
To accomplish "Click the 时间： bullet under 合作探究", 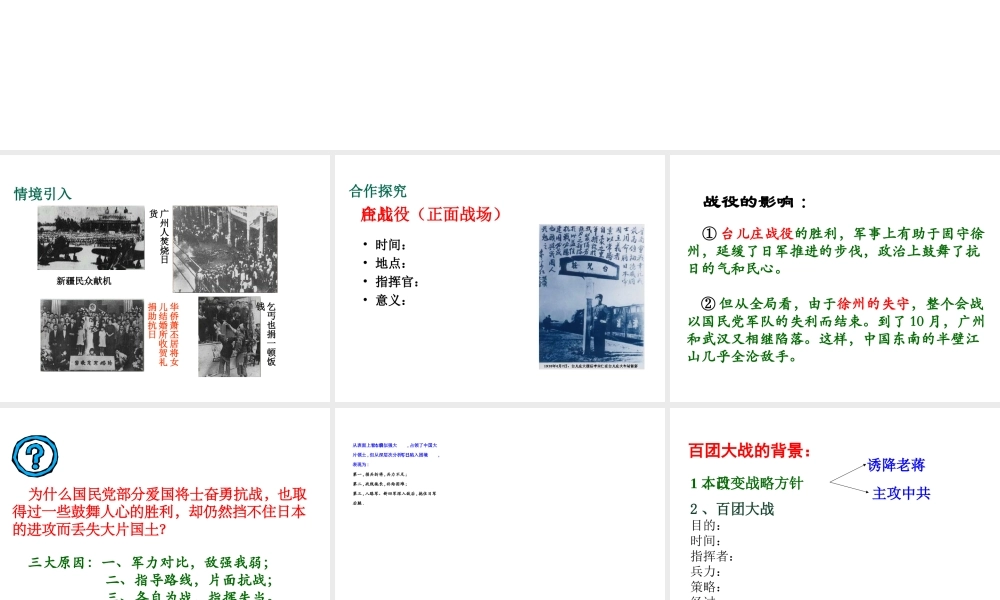I will coord(390,245).
